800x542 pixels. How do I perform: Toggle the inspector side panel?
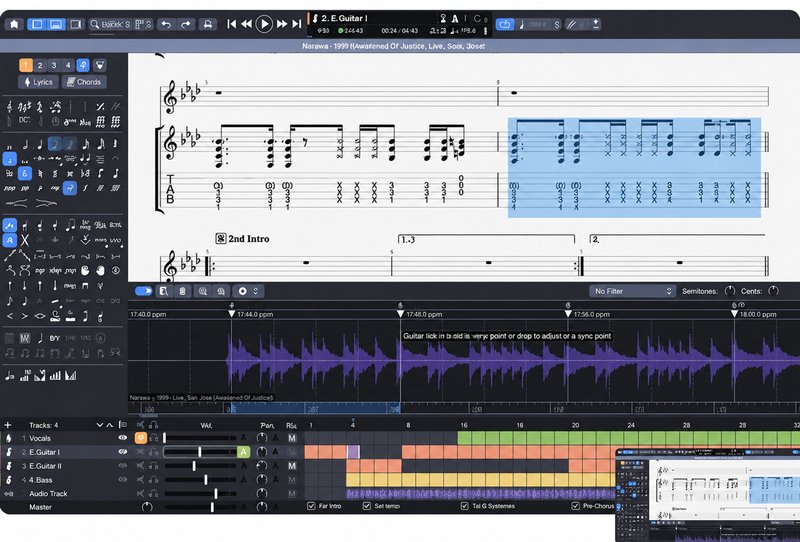click(x=76, y=24)
